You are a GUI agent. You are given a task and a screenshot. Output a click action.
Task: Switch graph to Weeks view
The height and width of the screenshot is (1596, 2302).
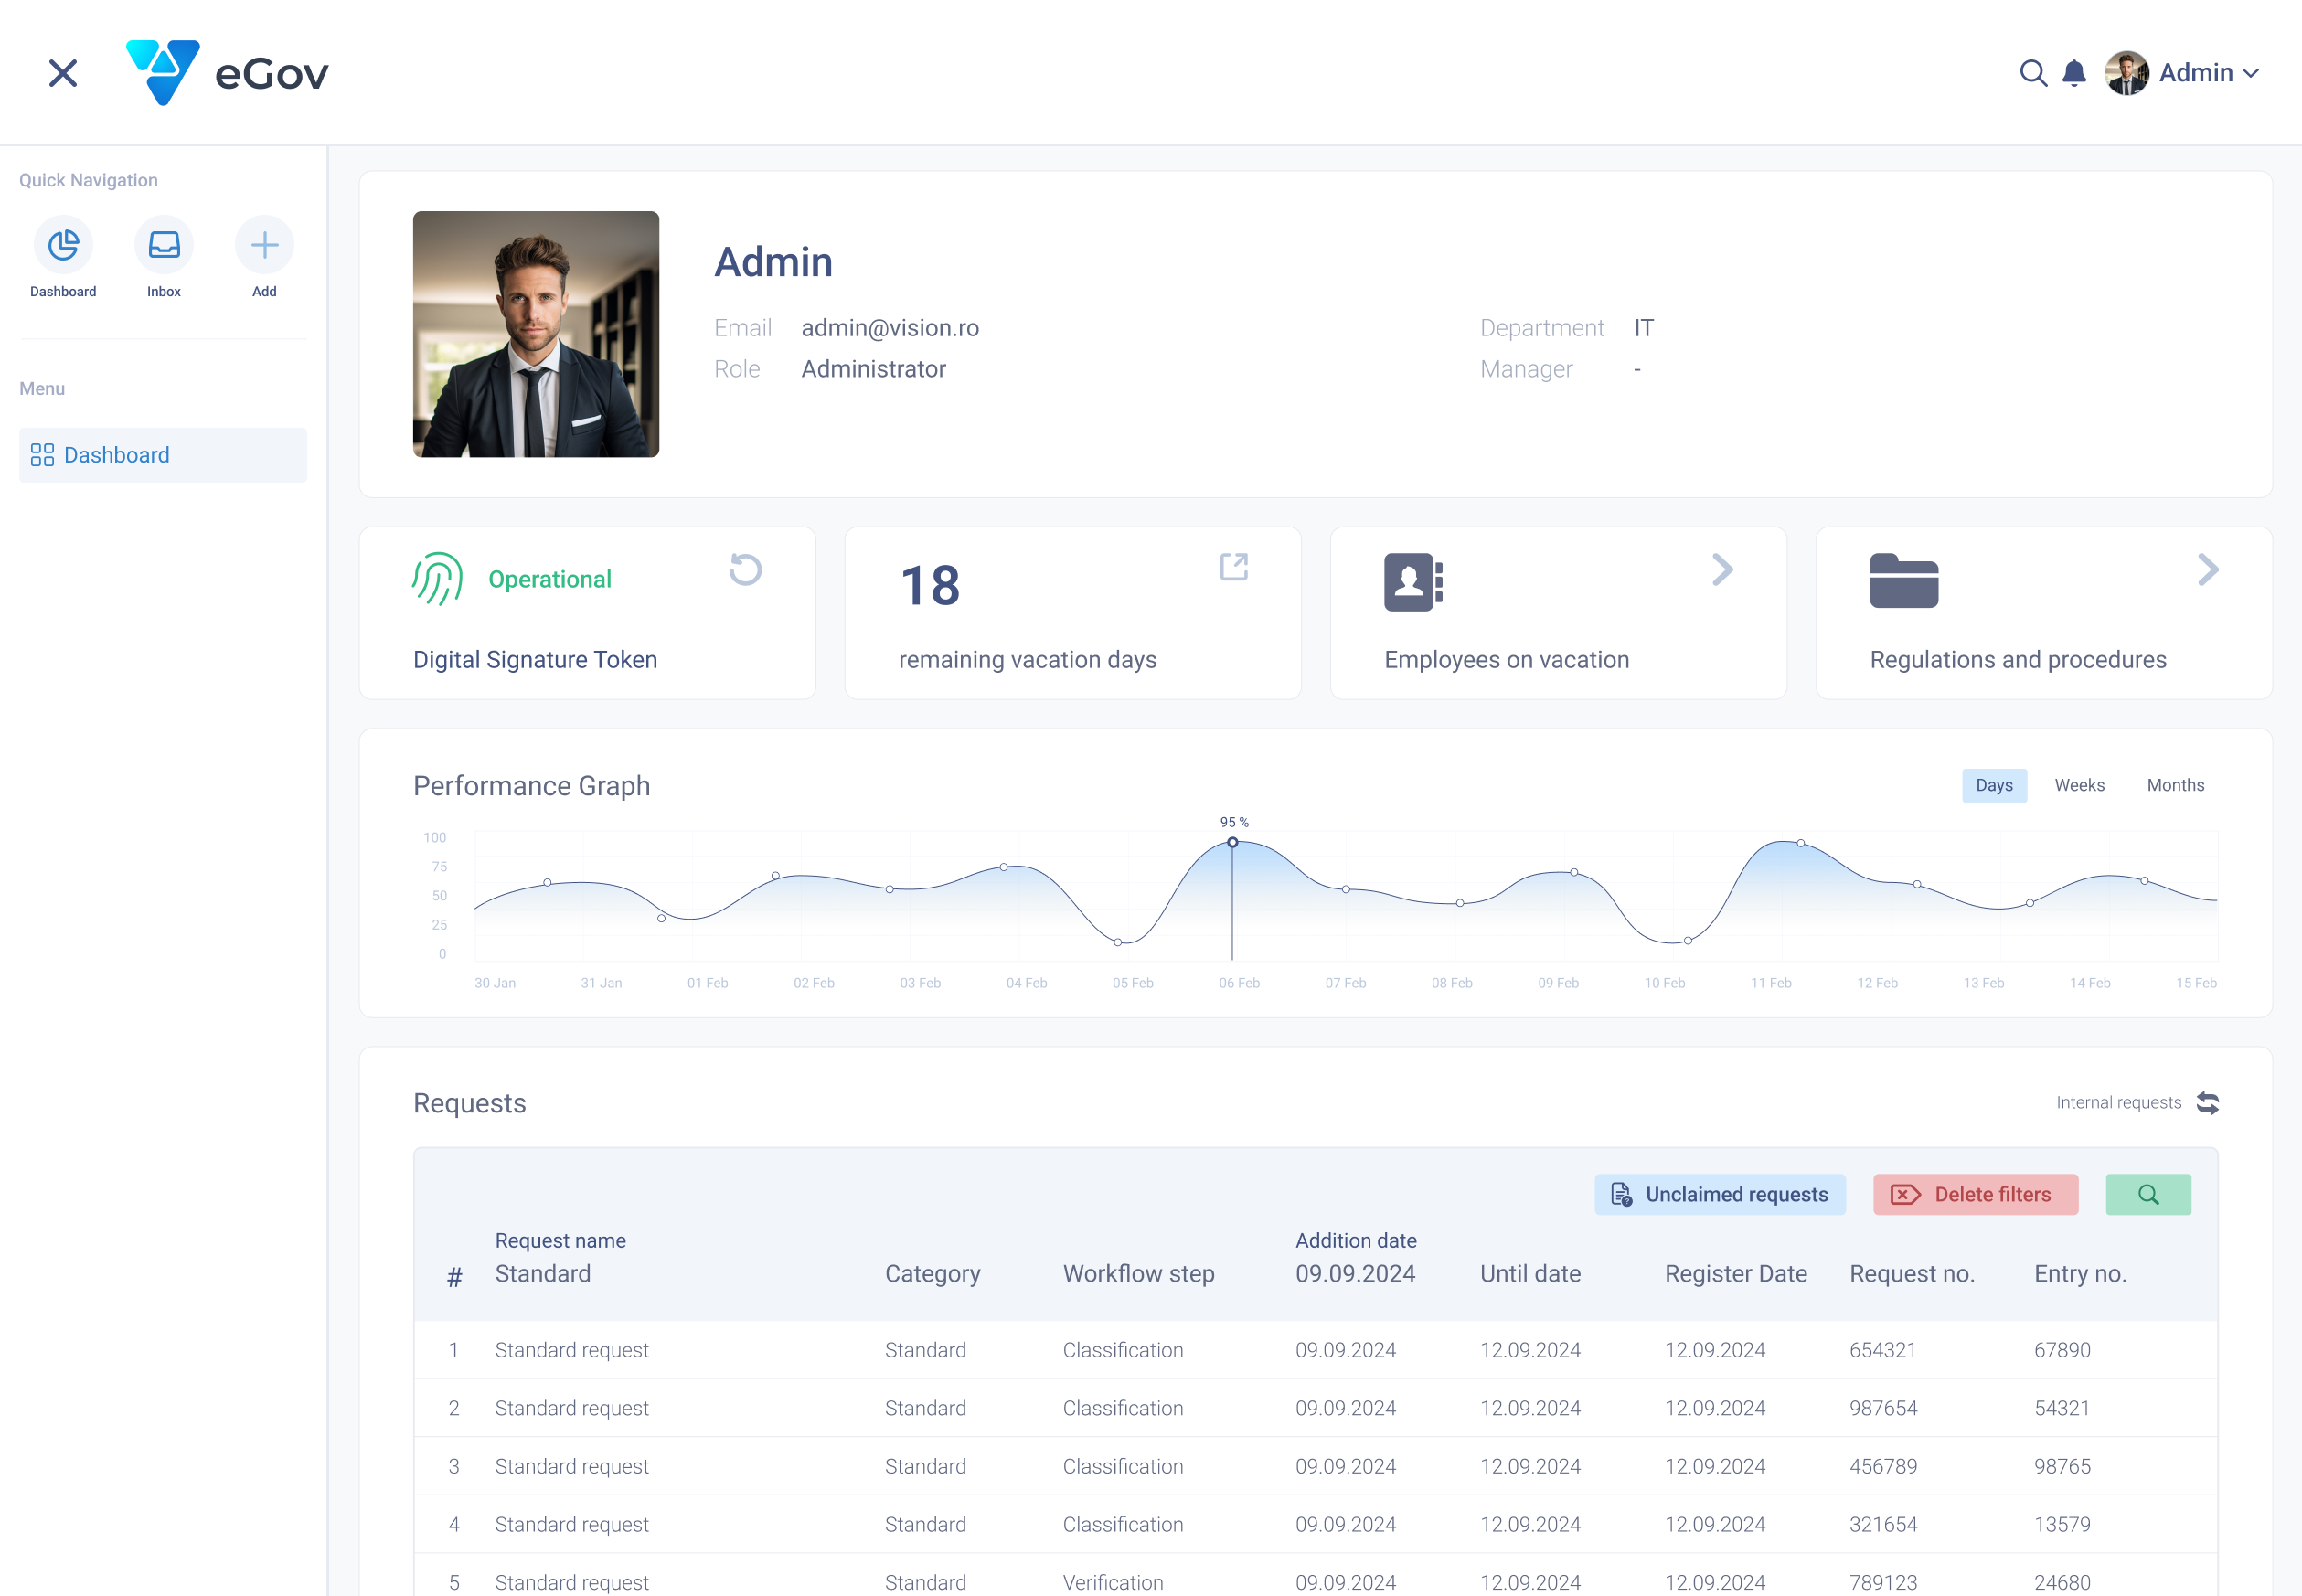tap(2079, 785)
